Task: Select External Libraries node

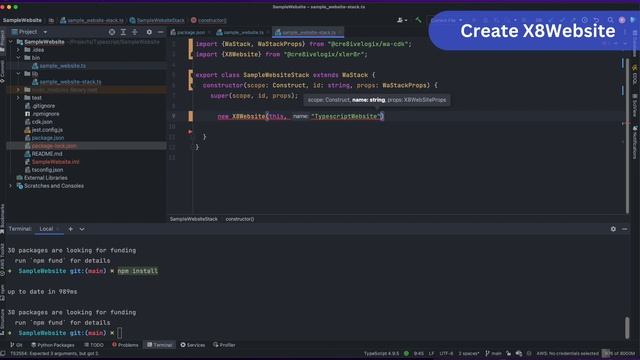Action: click(45, 178)
